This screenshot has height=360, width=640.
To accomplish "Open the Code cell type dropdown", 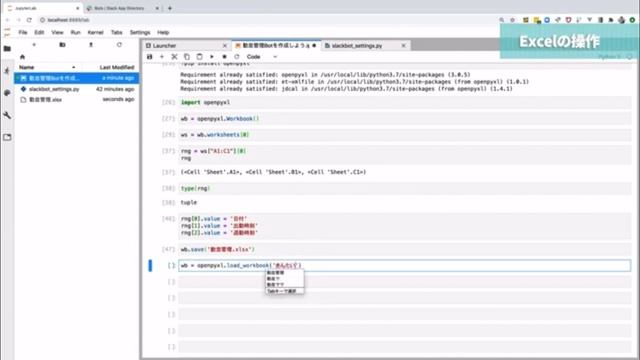I will click(x=262, y=57).
